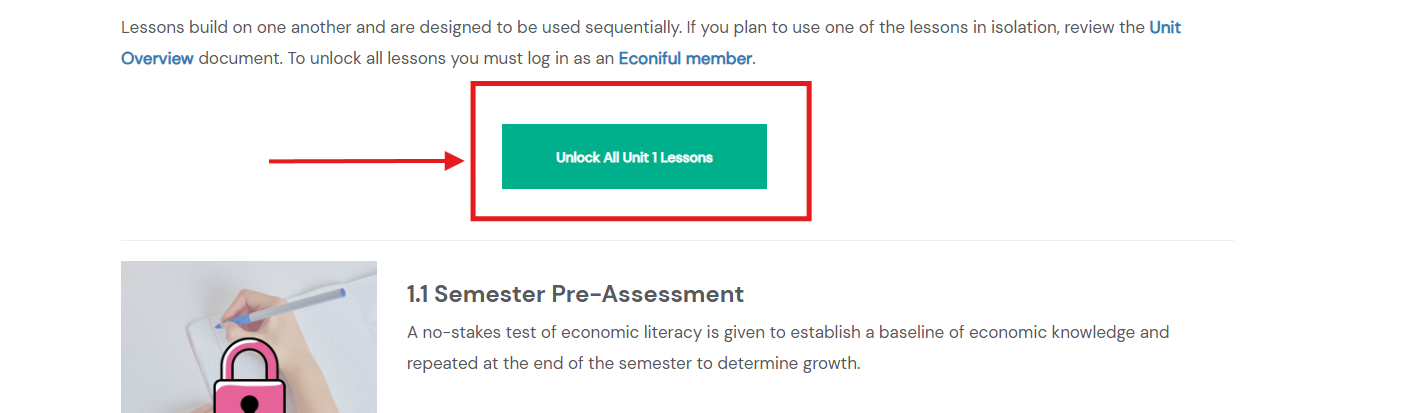Screen dimensions: 1402x413
Task: Click the keyhole on the pink padlock
Action: [249, 403]
